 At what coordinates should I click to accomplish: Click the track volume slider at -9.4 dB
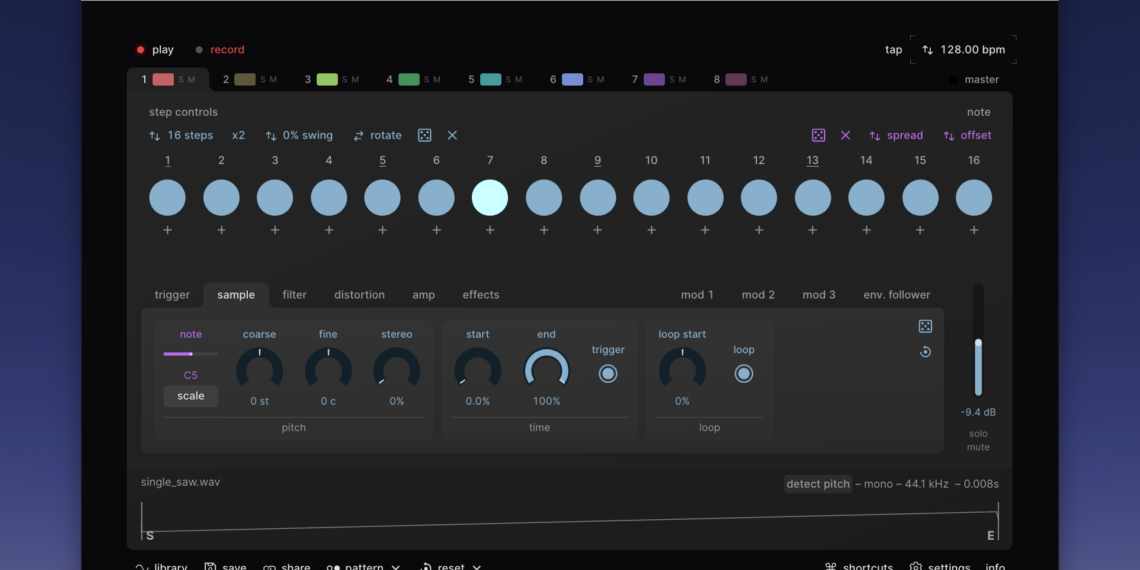978,367
